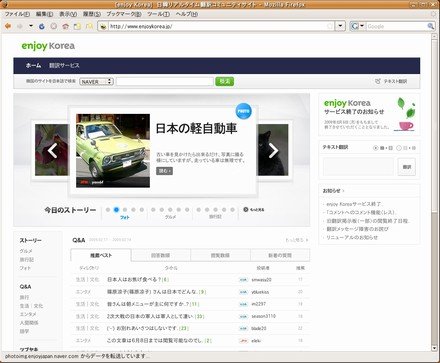
Task: Select the first story dot in the グルメ group
Action: [153, 210]
